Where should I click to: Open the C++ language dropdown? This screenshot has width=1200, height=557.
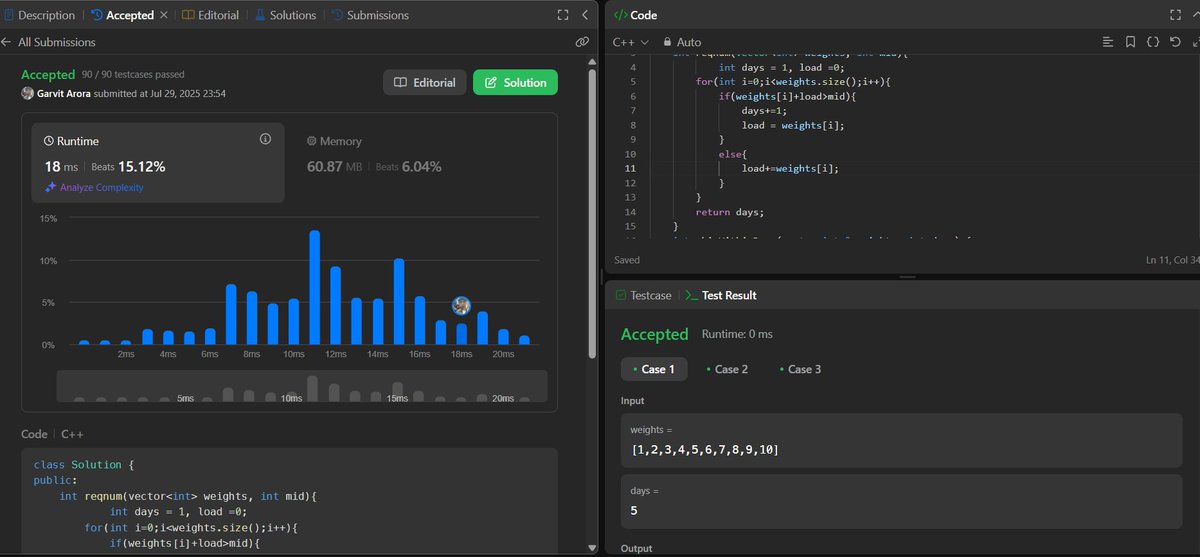631,42
